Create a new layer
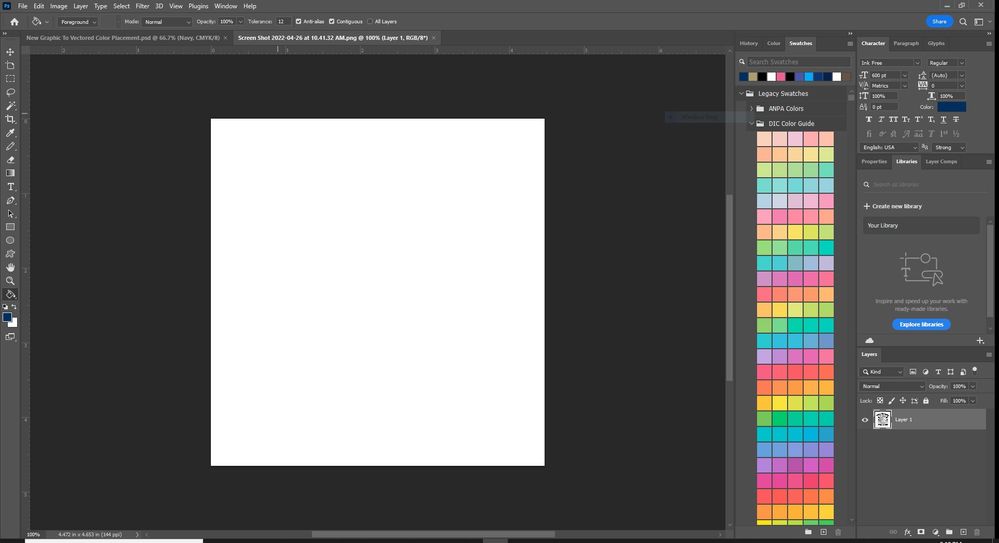Image resolution: width=999 pixels, height=543 pixels. (963, 532)
